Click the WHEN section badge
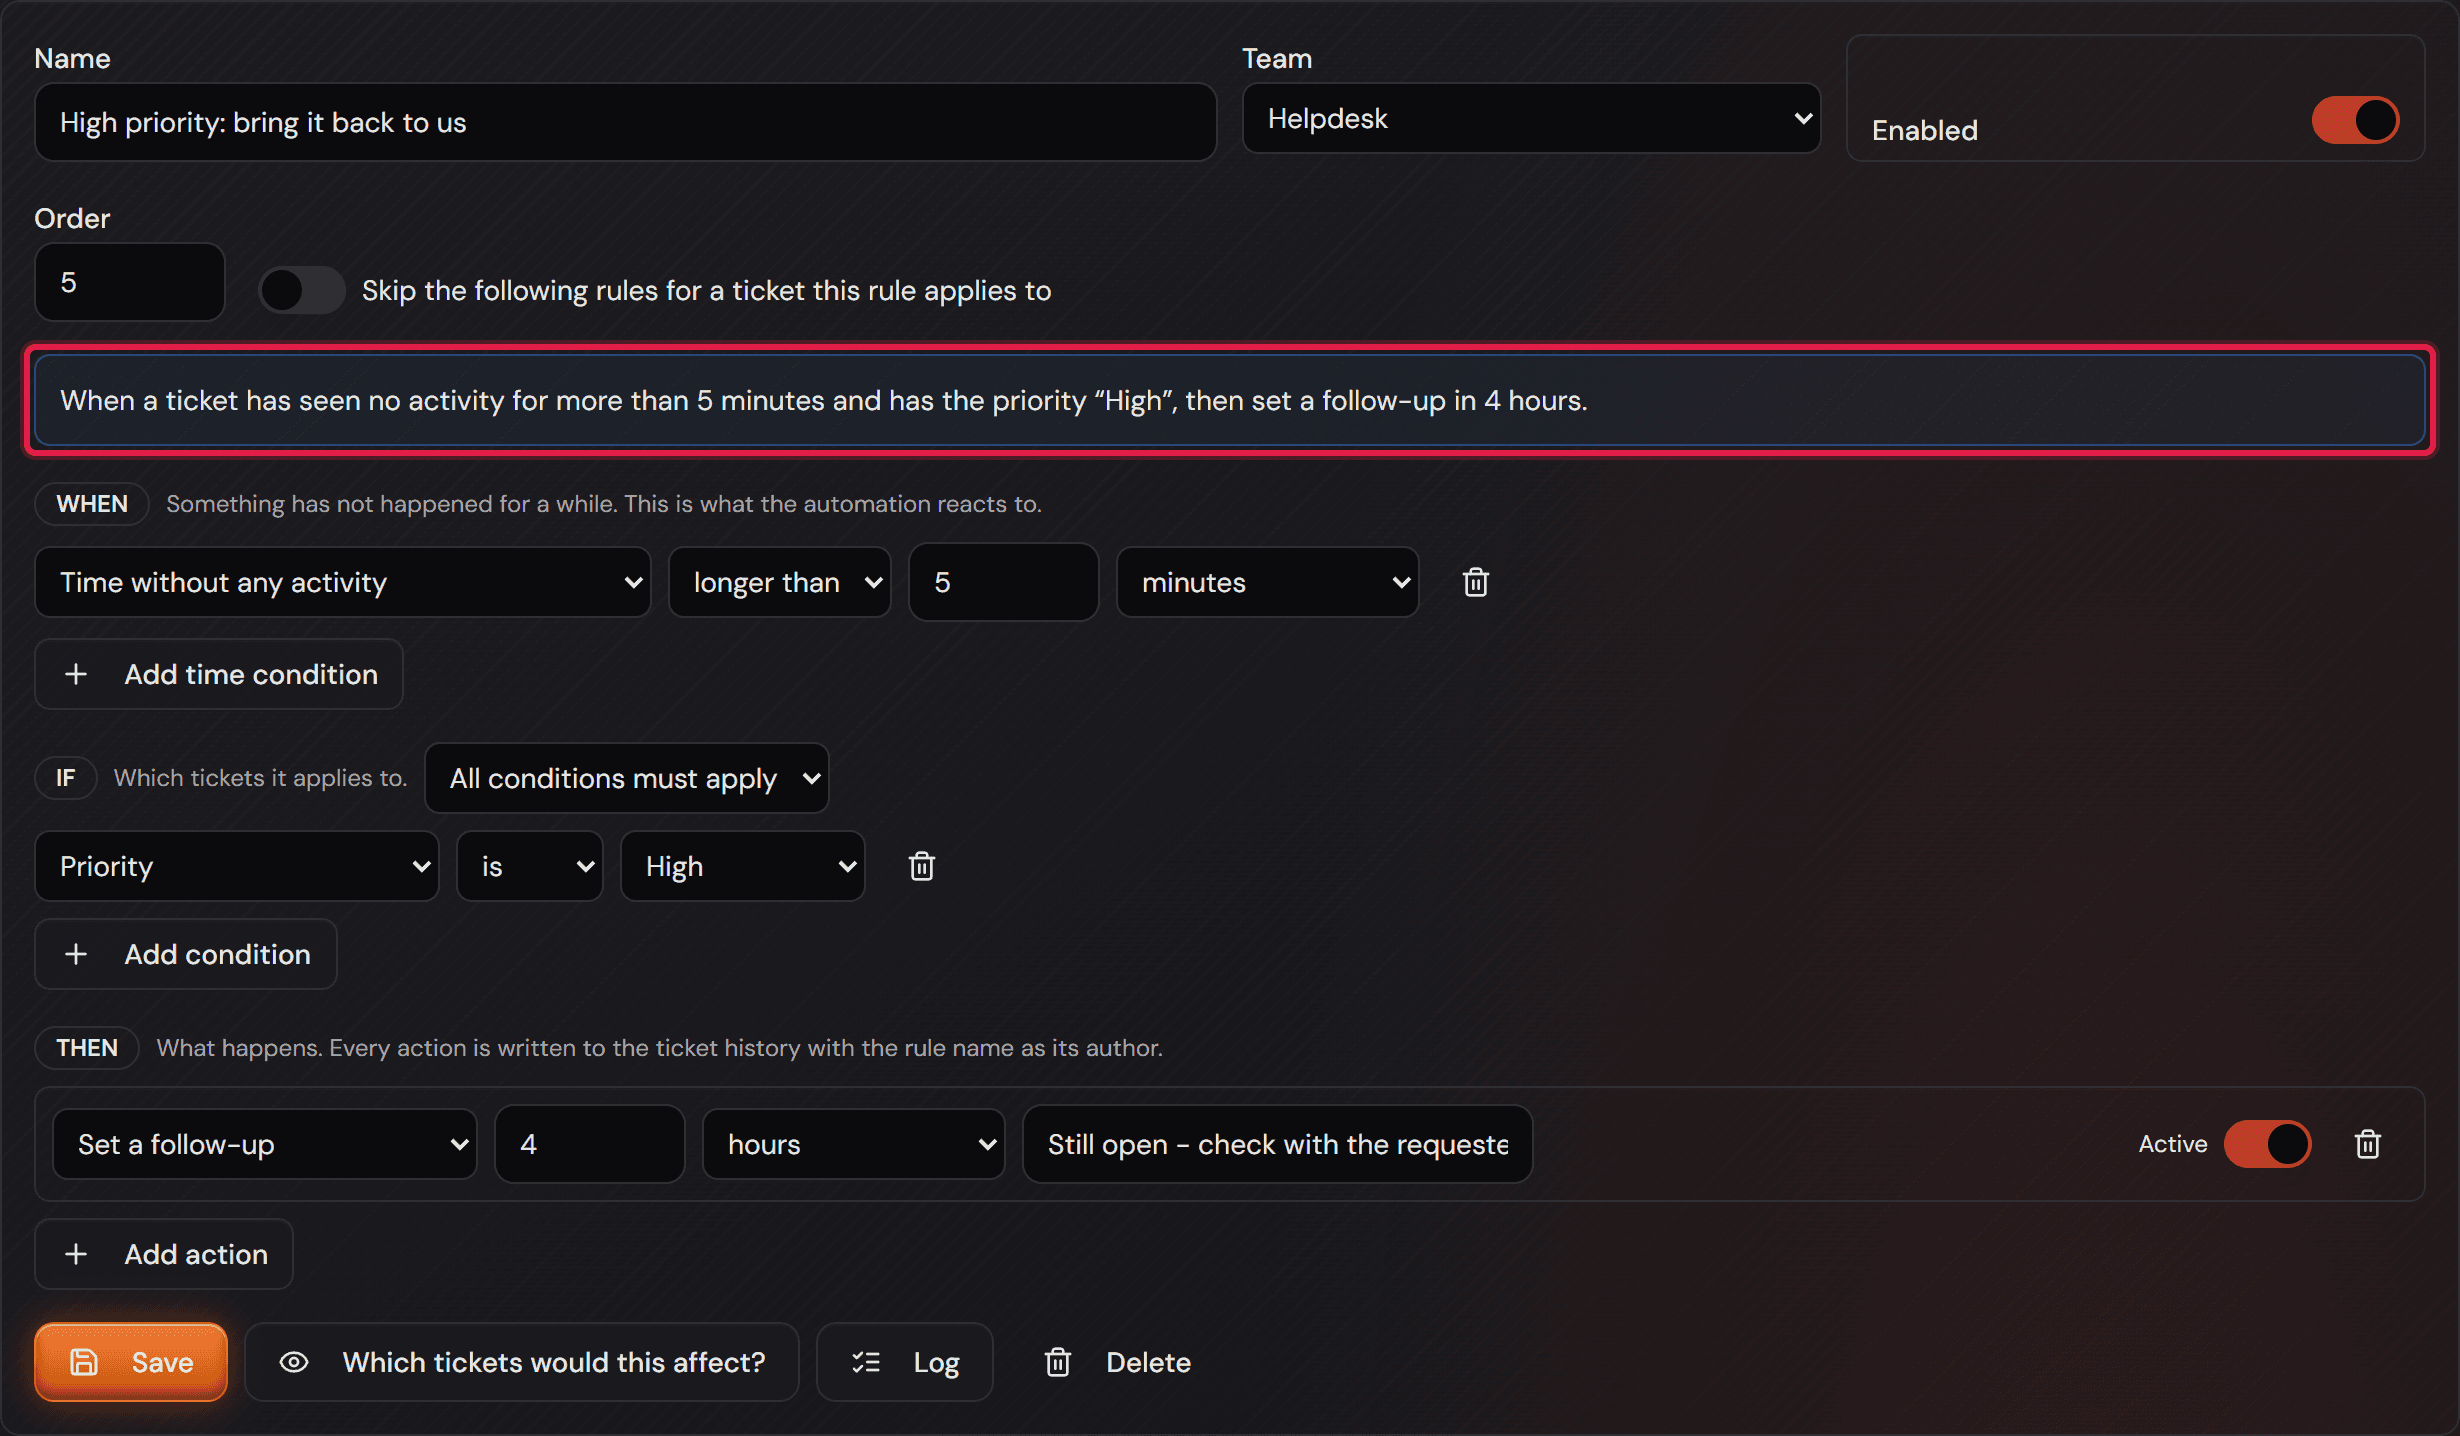Screen dimensions: 2460x1436 [92, 504]
